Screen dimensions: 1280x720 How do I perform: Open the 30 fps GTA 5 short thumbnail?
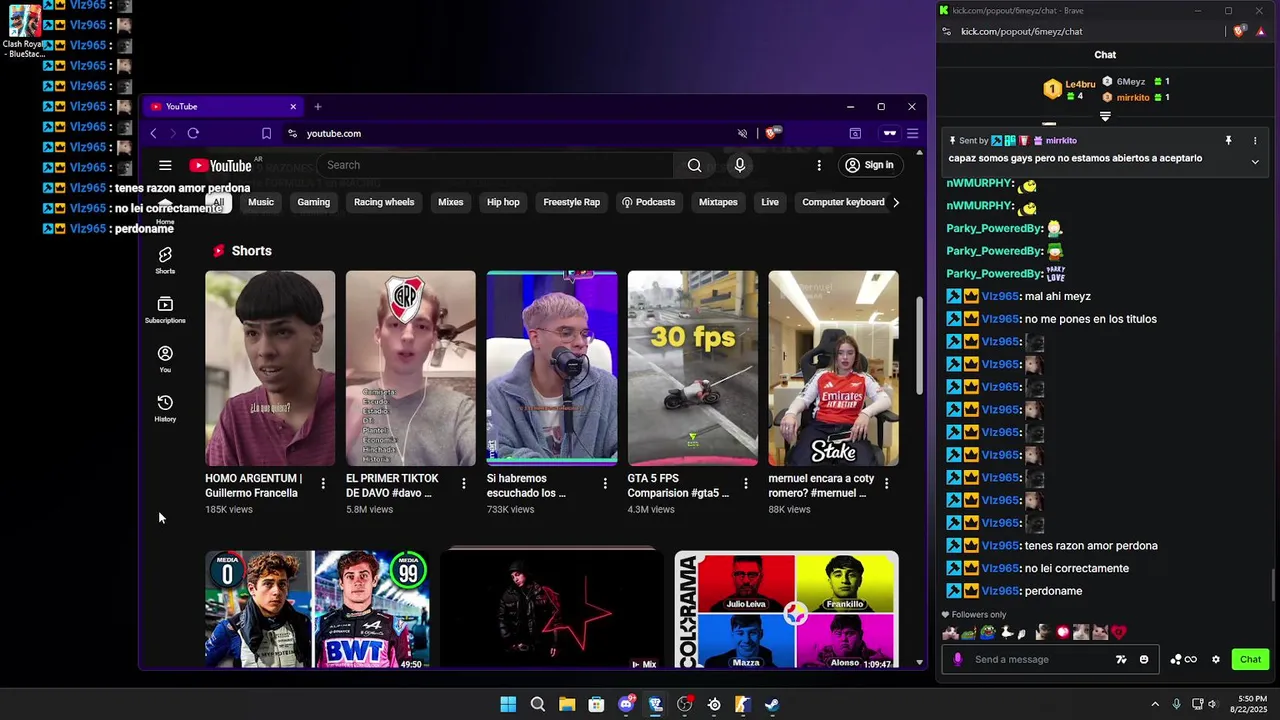coord(692,368)
